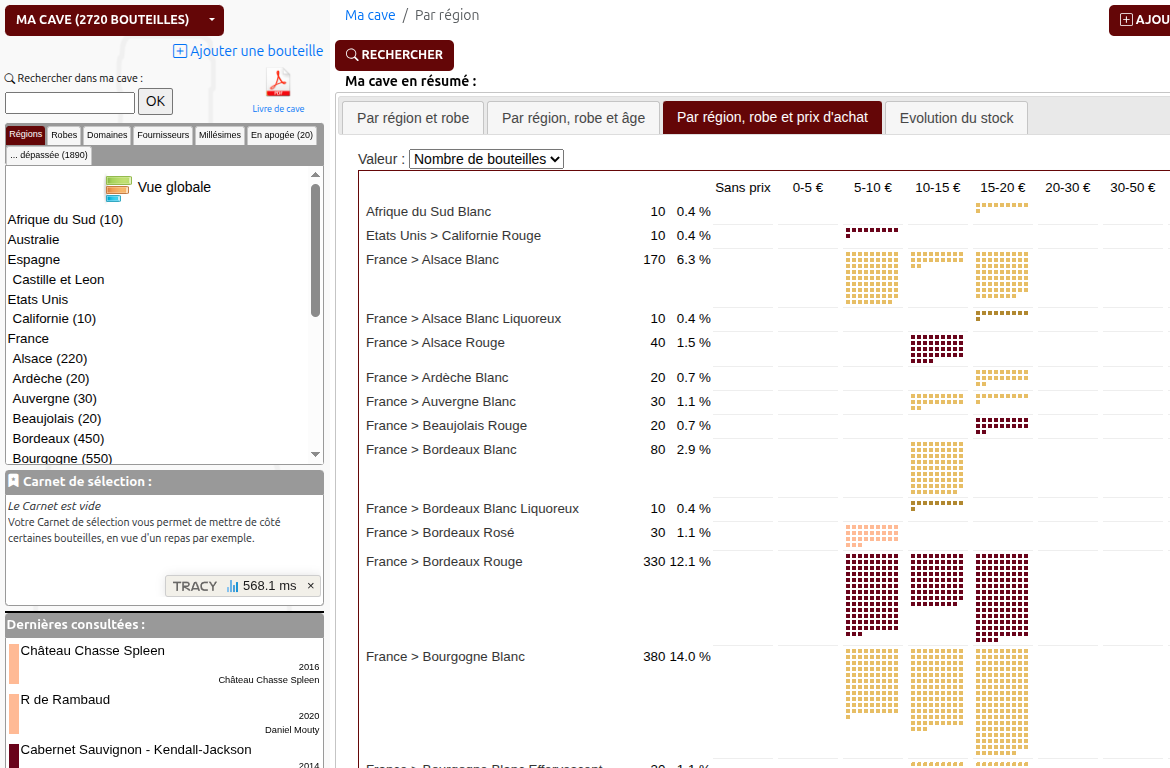Open the Livre de cave PDF icon
The image size is (1170, 768).
point(278,83)
